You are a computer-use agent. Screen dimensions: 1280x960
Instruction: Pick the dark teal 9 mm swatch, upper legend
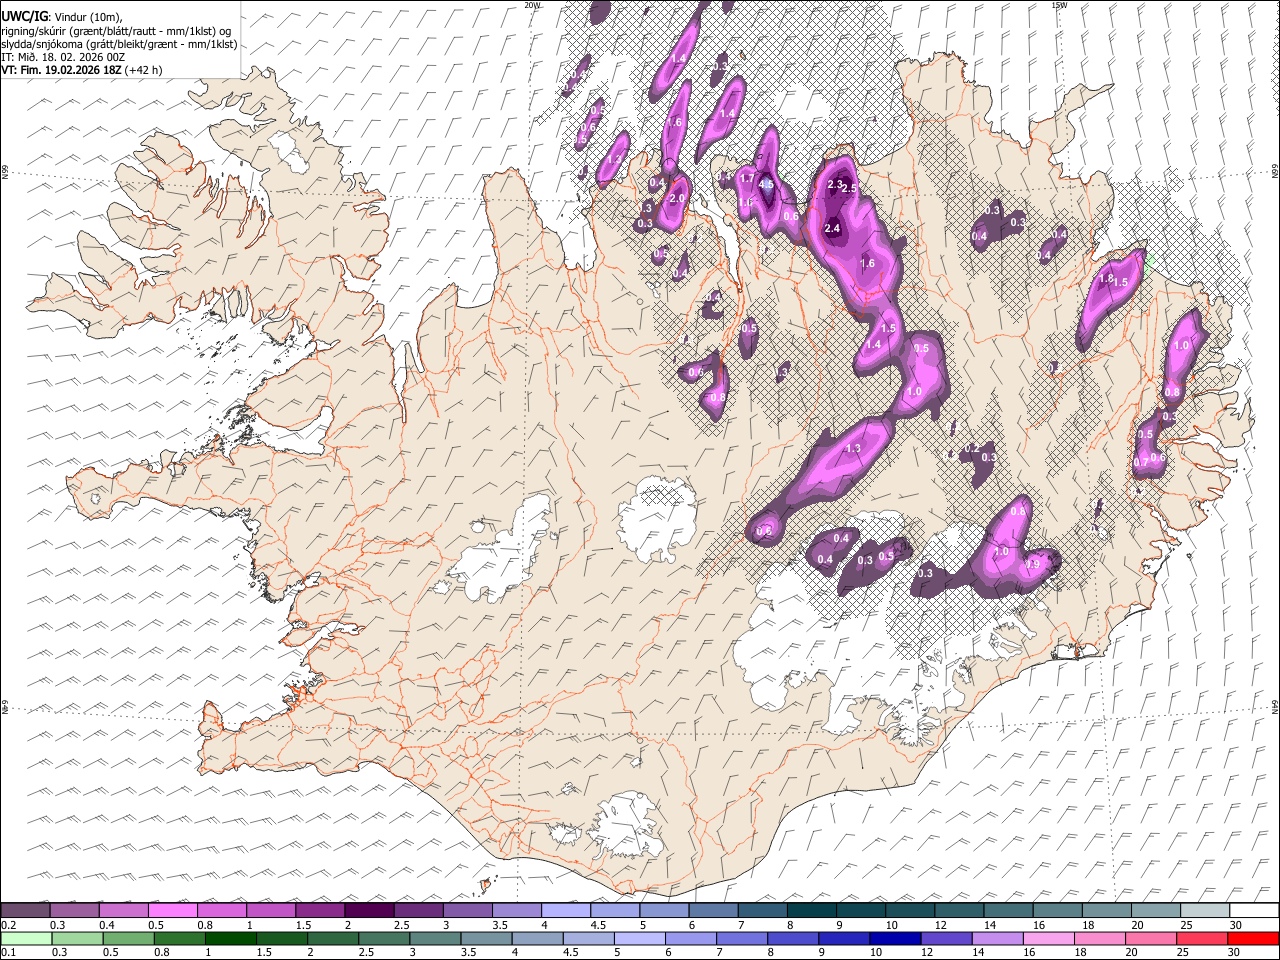(x=860, y=910)
